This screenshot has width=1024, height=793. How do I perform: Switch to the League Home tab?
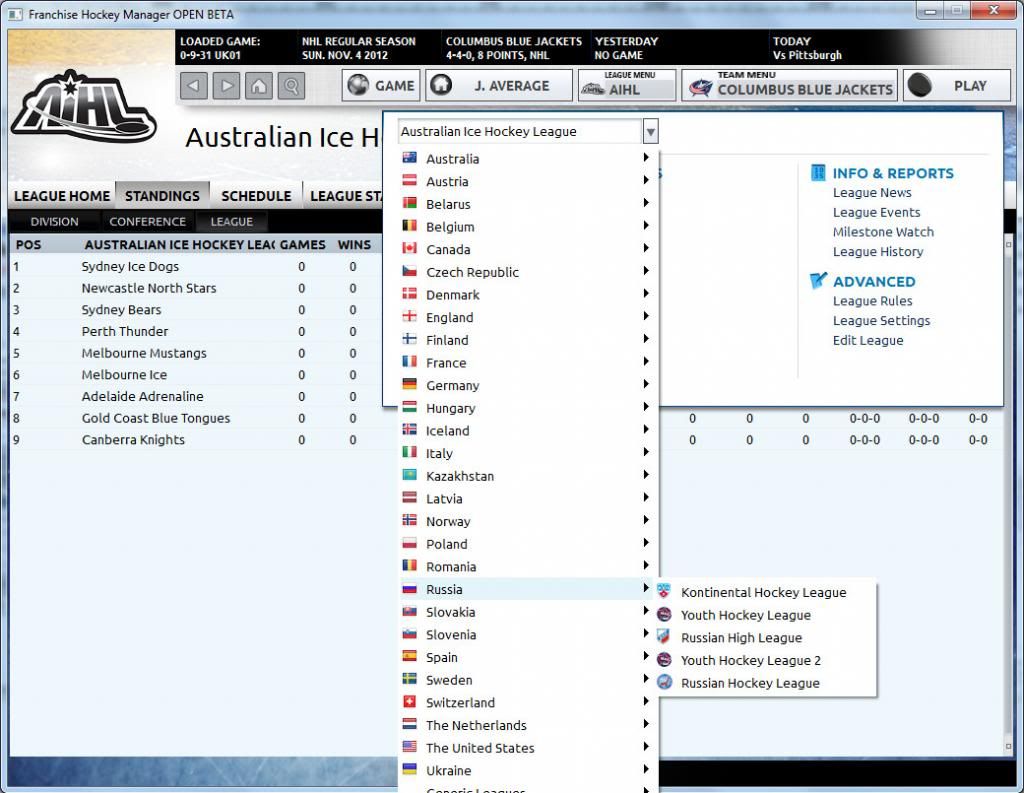(x=62, y=196)
